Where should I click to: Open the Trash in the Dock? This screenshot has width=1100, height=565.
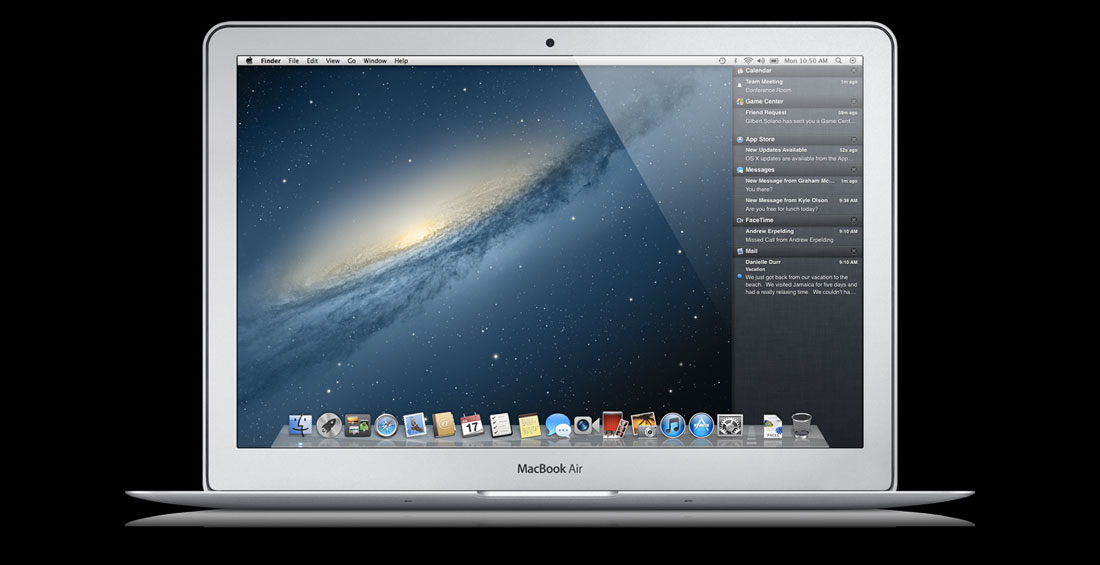pos(802,425)
